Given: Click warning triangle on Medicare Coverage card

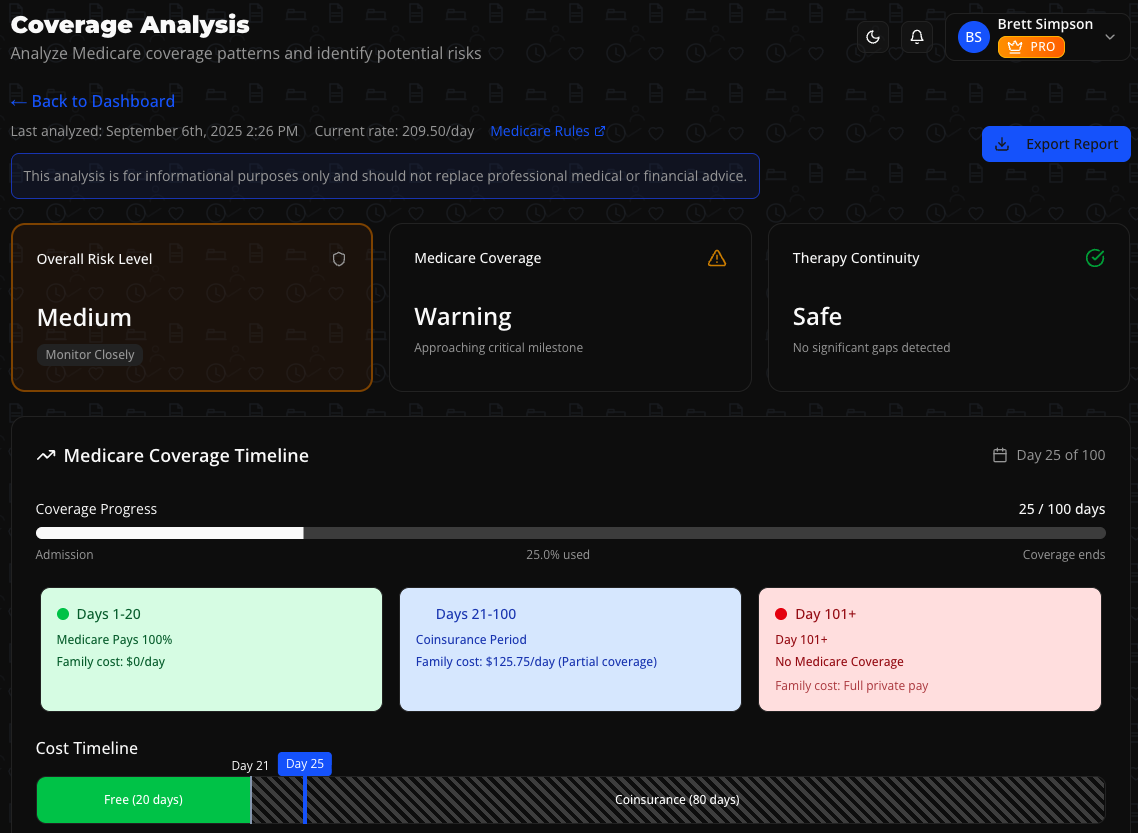Looking at the screenshot, I should [717, 258].
